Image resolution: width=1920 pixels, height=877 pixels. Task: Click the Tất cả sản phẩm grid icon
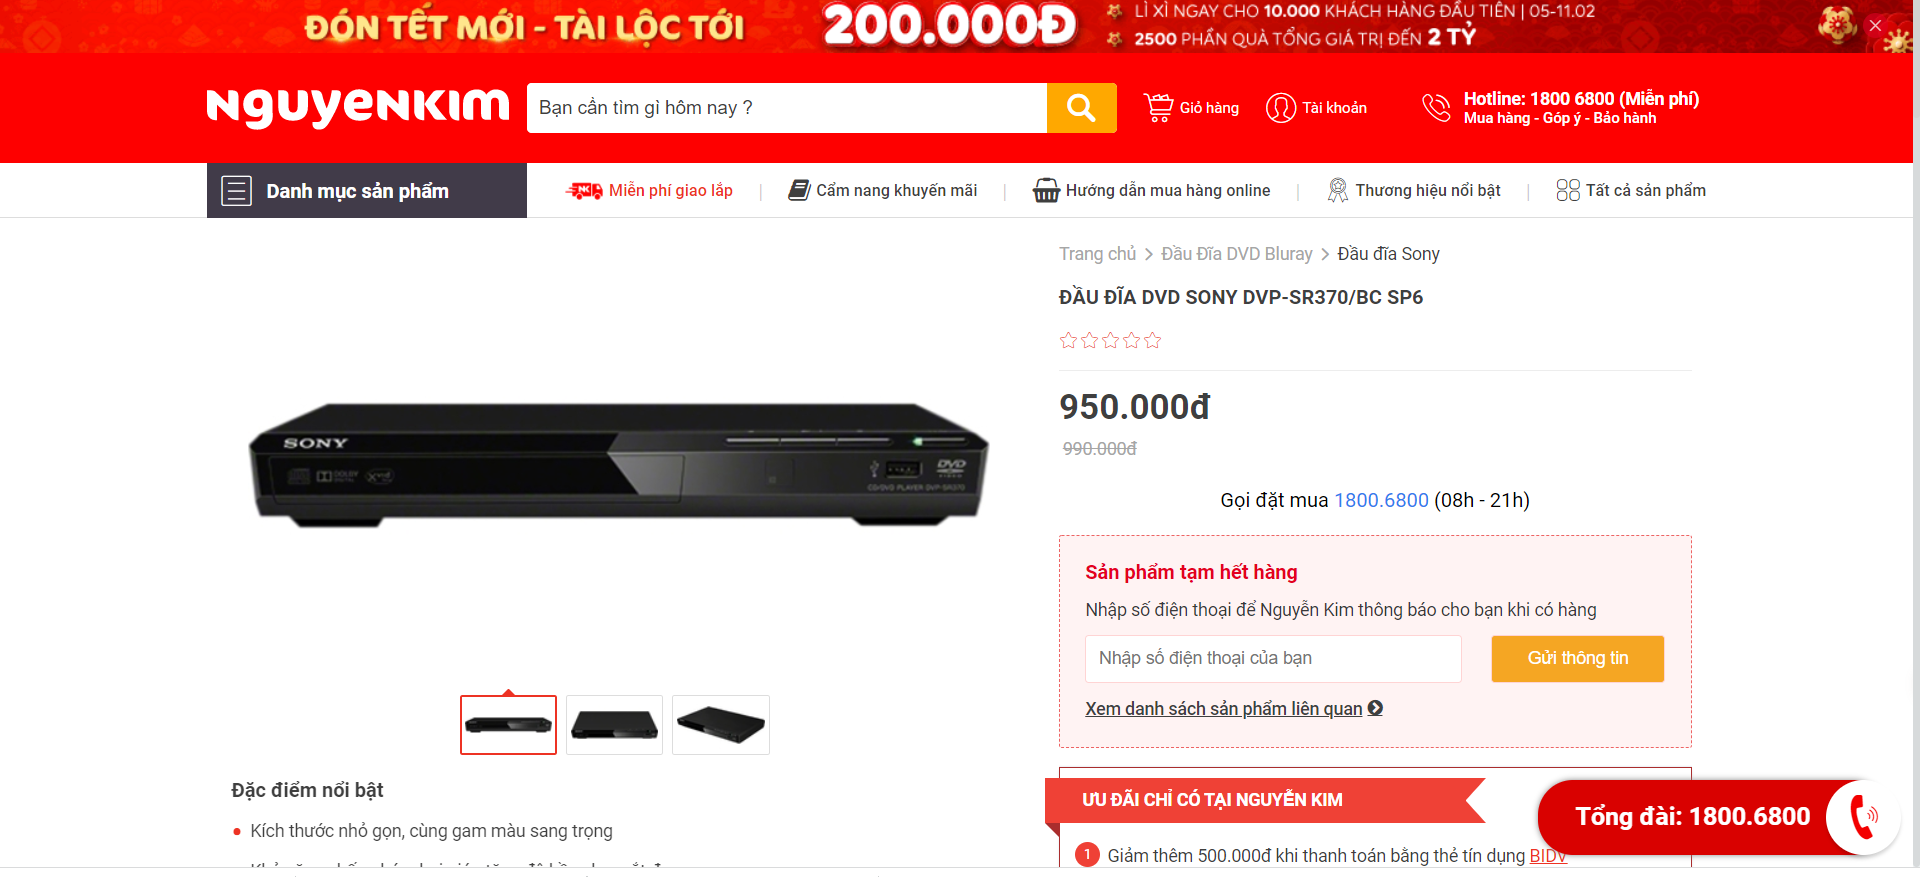tap(1567, 190)
